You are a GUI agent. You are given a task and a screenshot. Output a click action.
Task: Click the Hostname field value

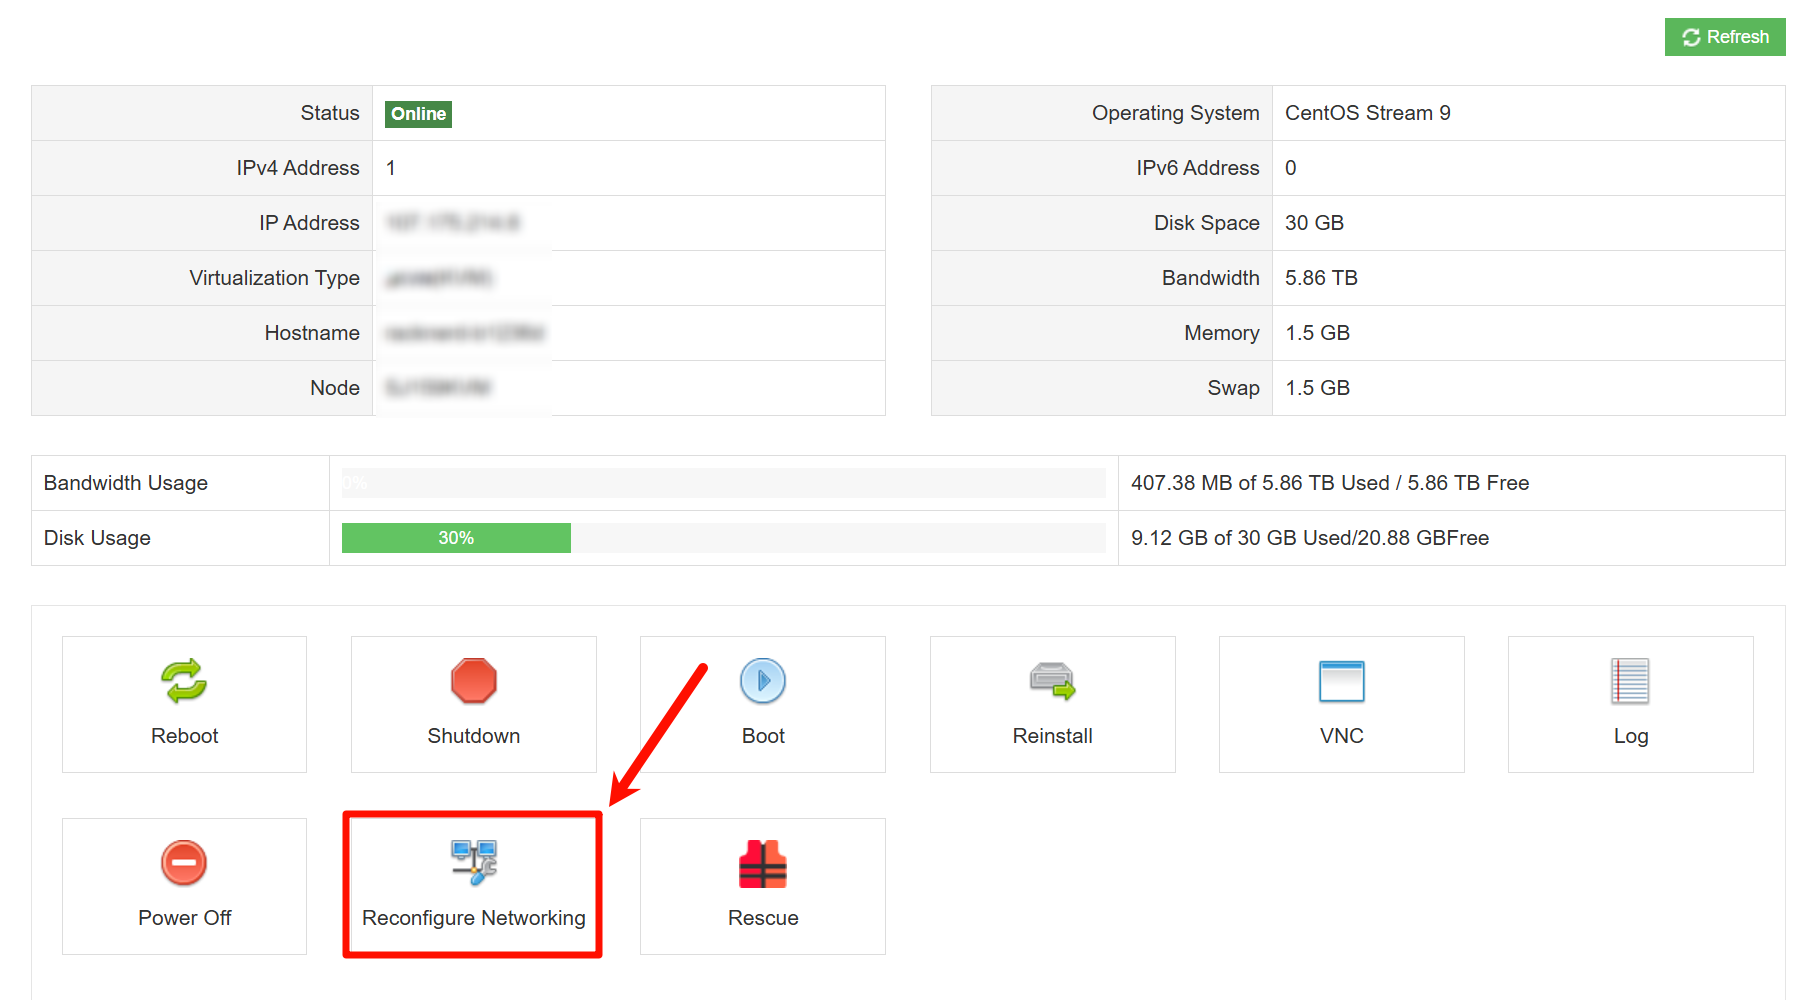(463, 332)
